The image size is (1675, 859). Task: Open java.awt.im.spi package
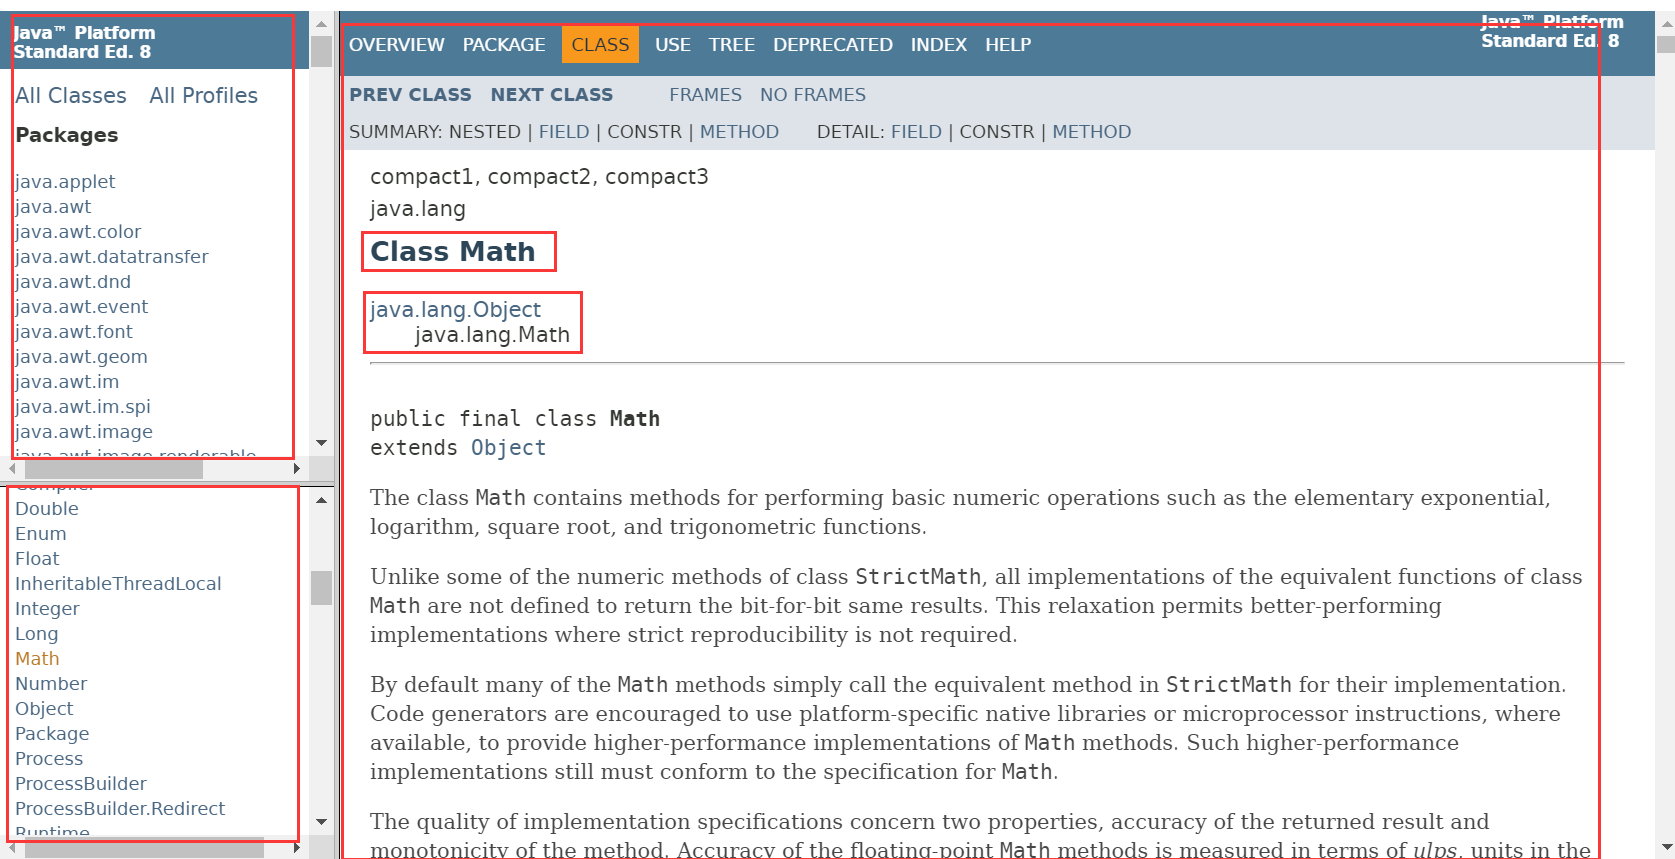83,407
